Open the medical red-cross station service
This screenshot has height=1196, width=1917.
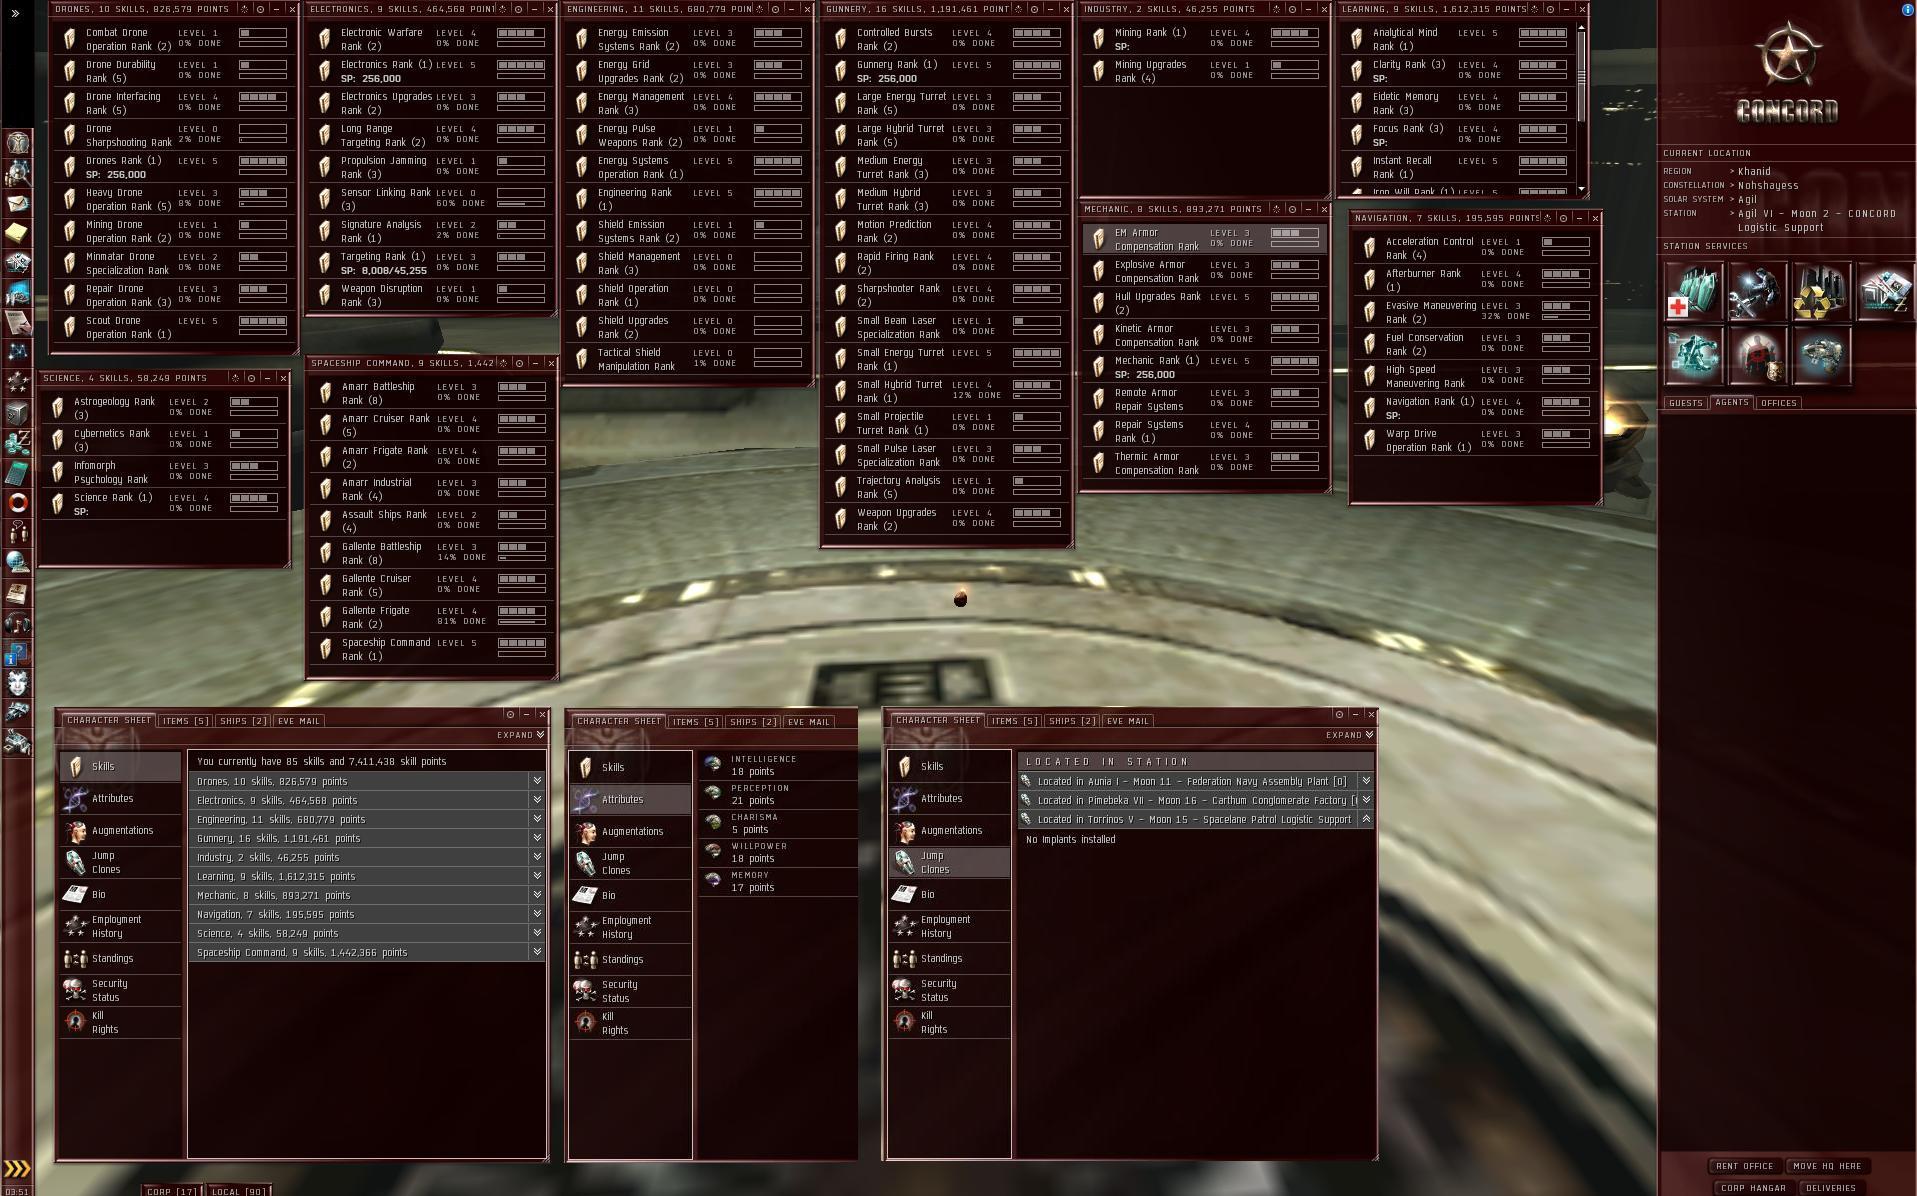[x=1693, y=291]
